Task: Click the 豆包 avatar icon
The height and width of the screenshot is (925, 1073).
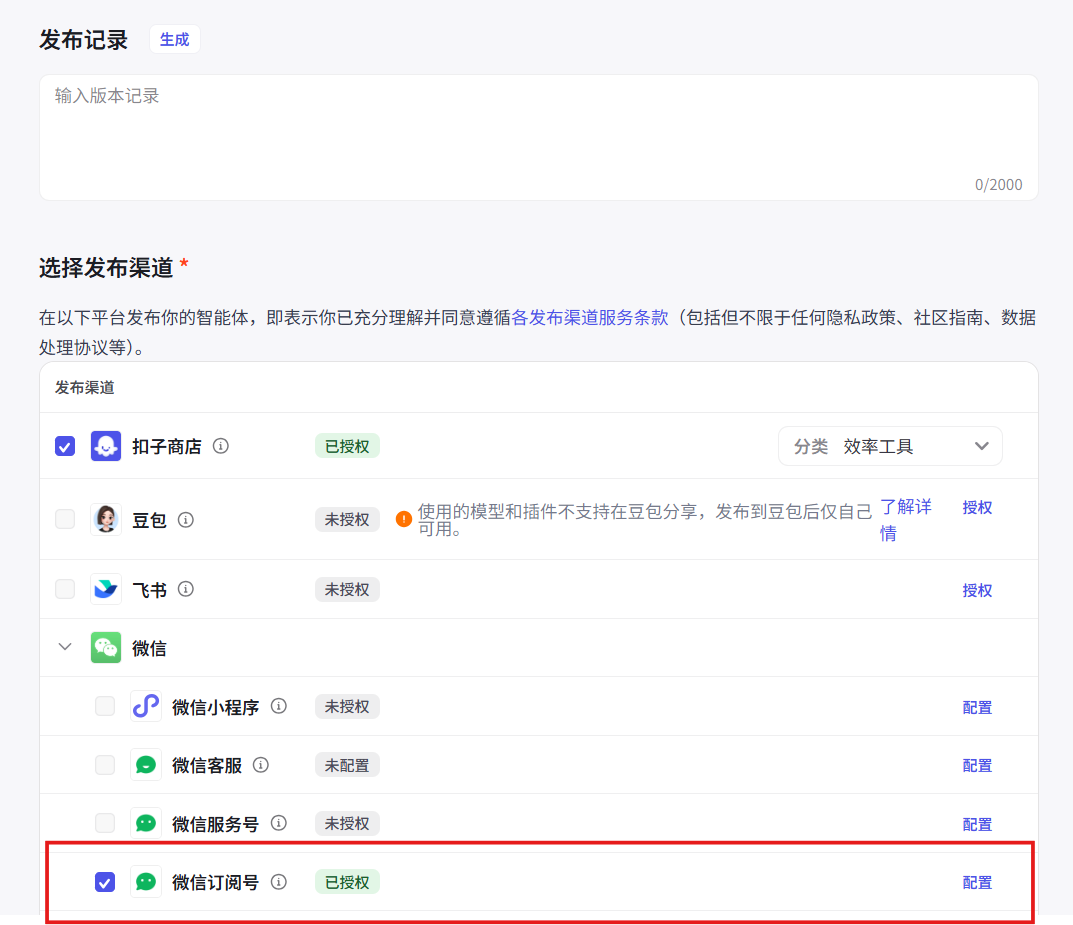Action: tap(106, 519)
